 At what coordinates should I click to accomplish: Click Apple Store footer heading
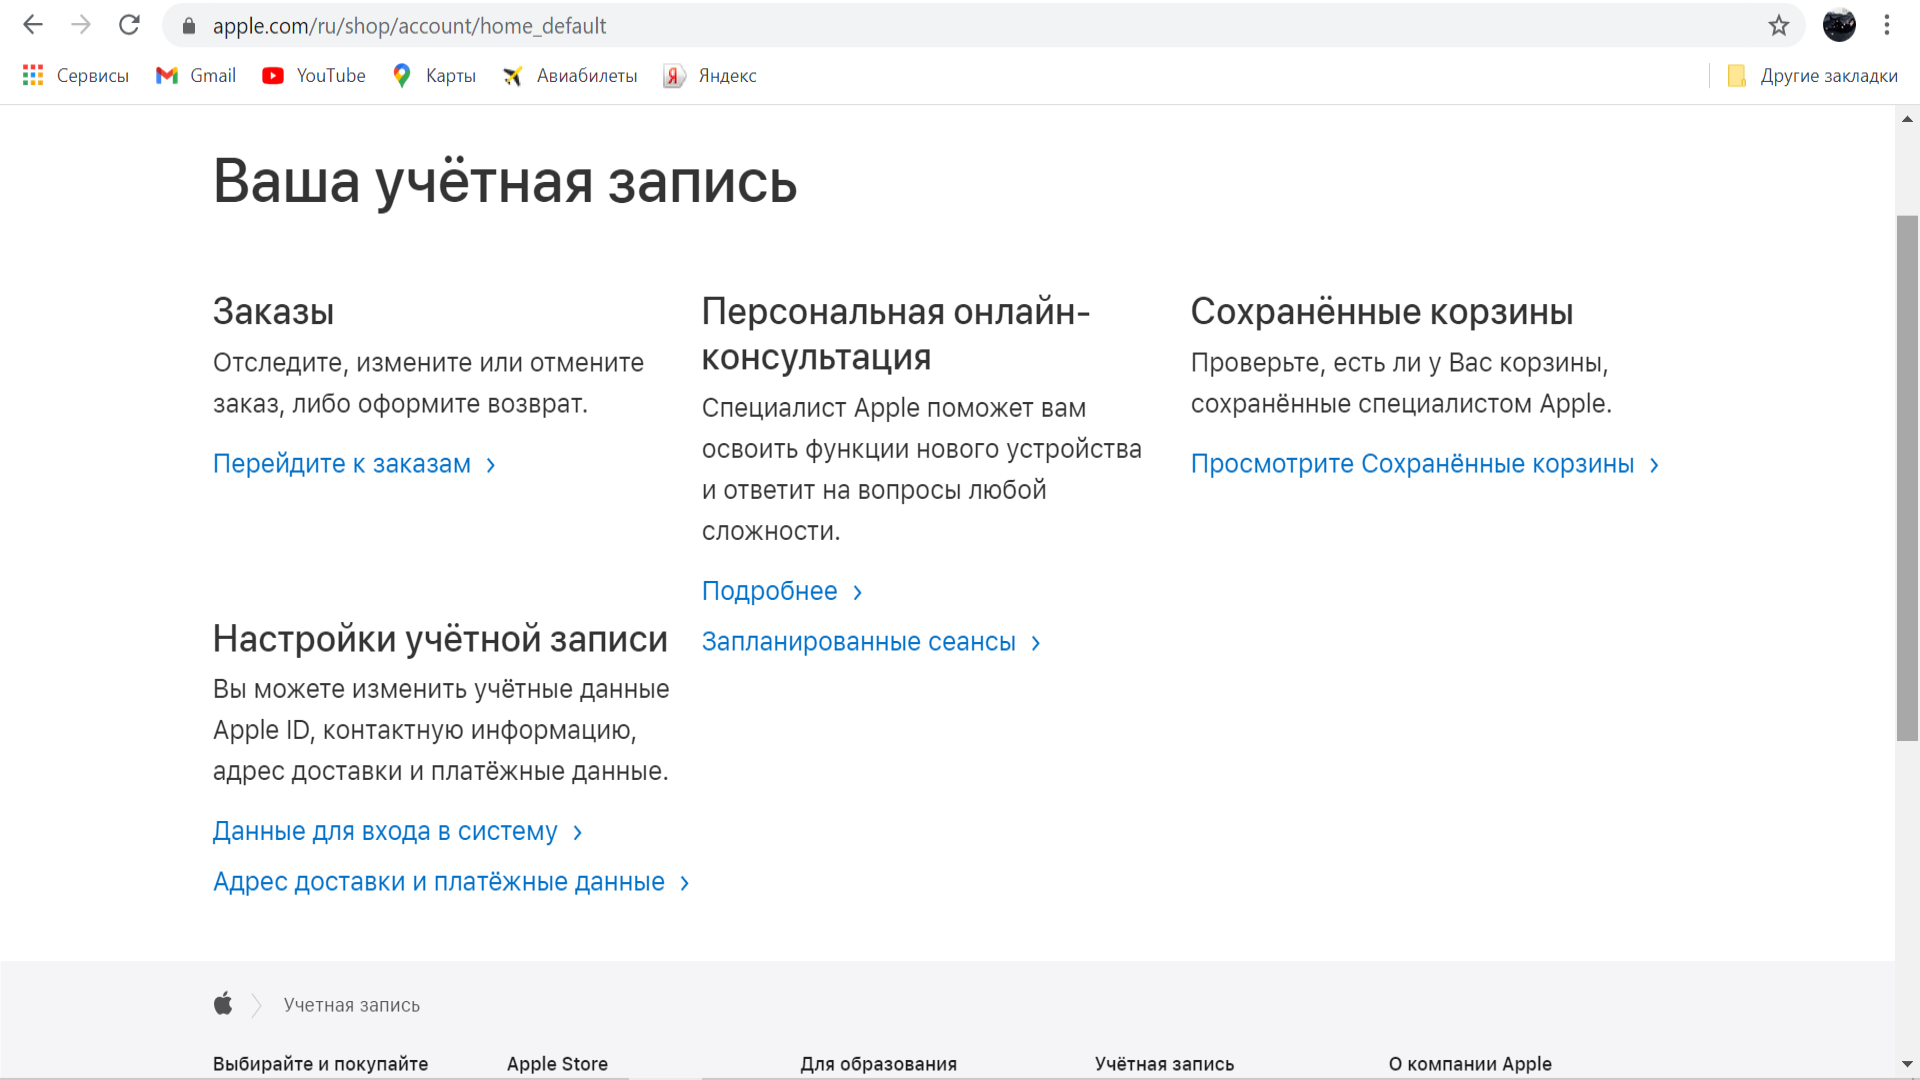557,1064
